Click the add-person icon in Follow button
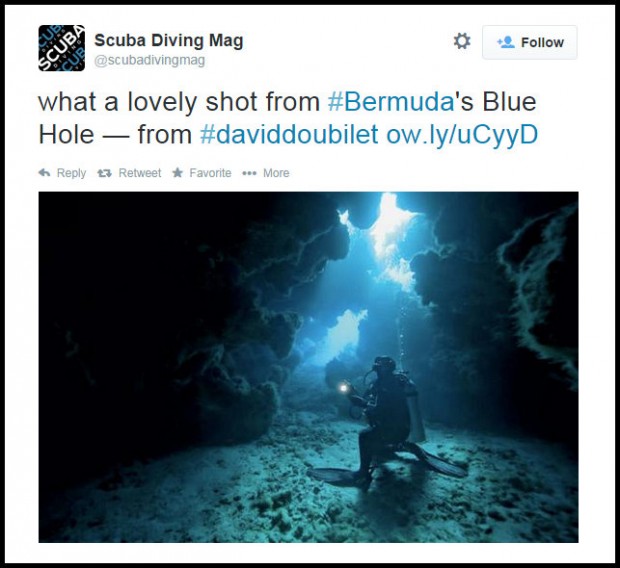 tap(506, 42)
